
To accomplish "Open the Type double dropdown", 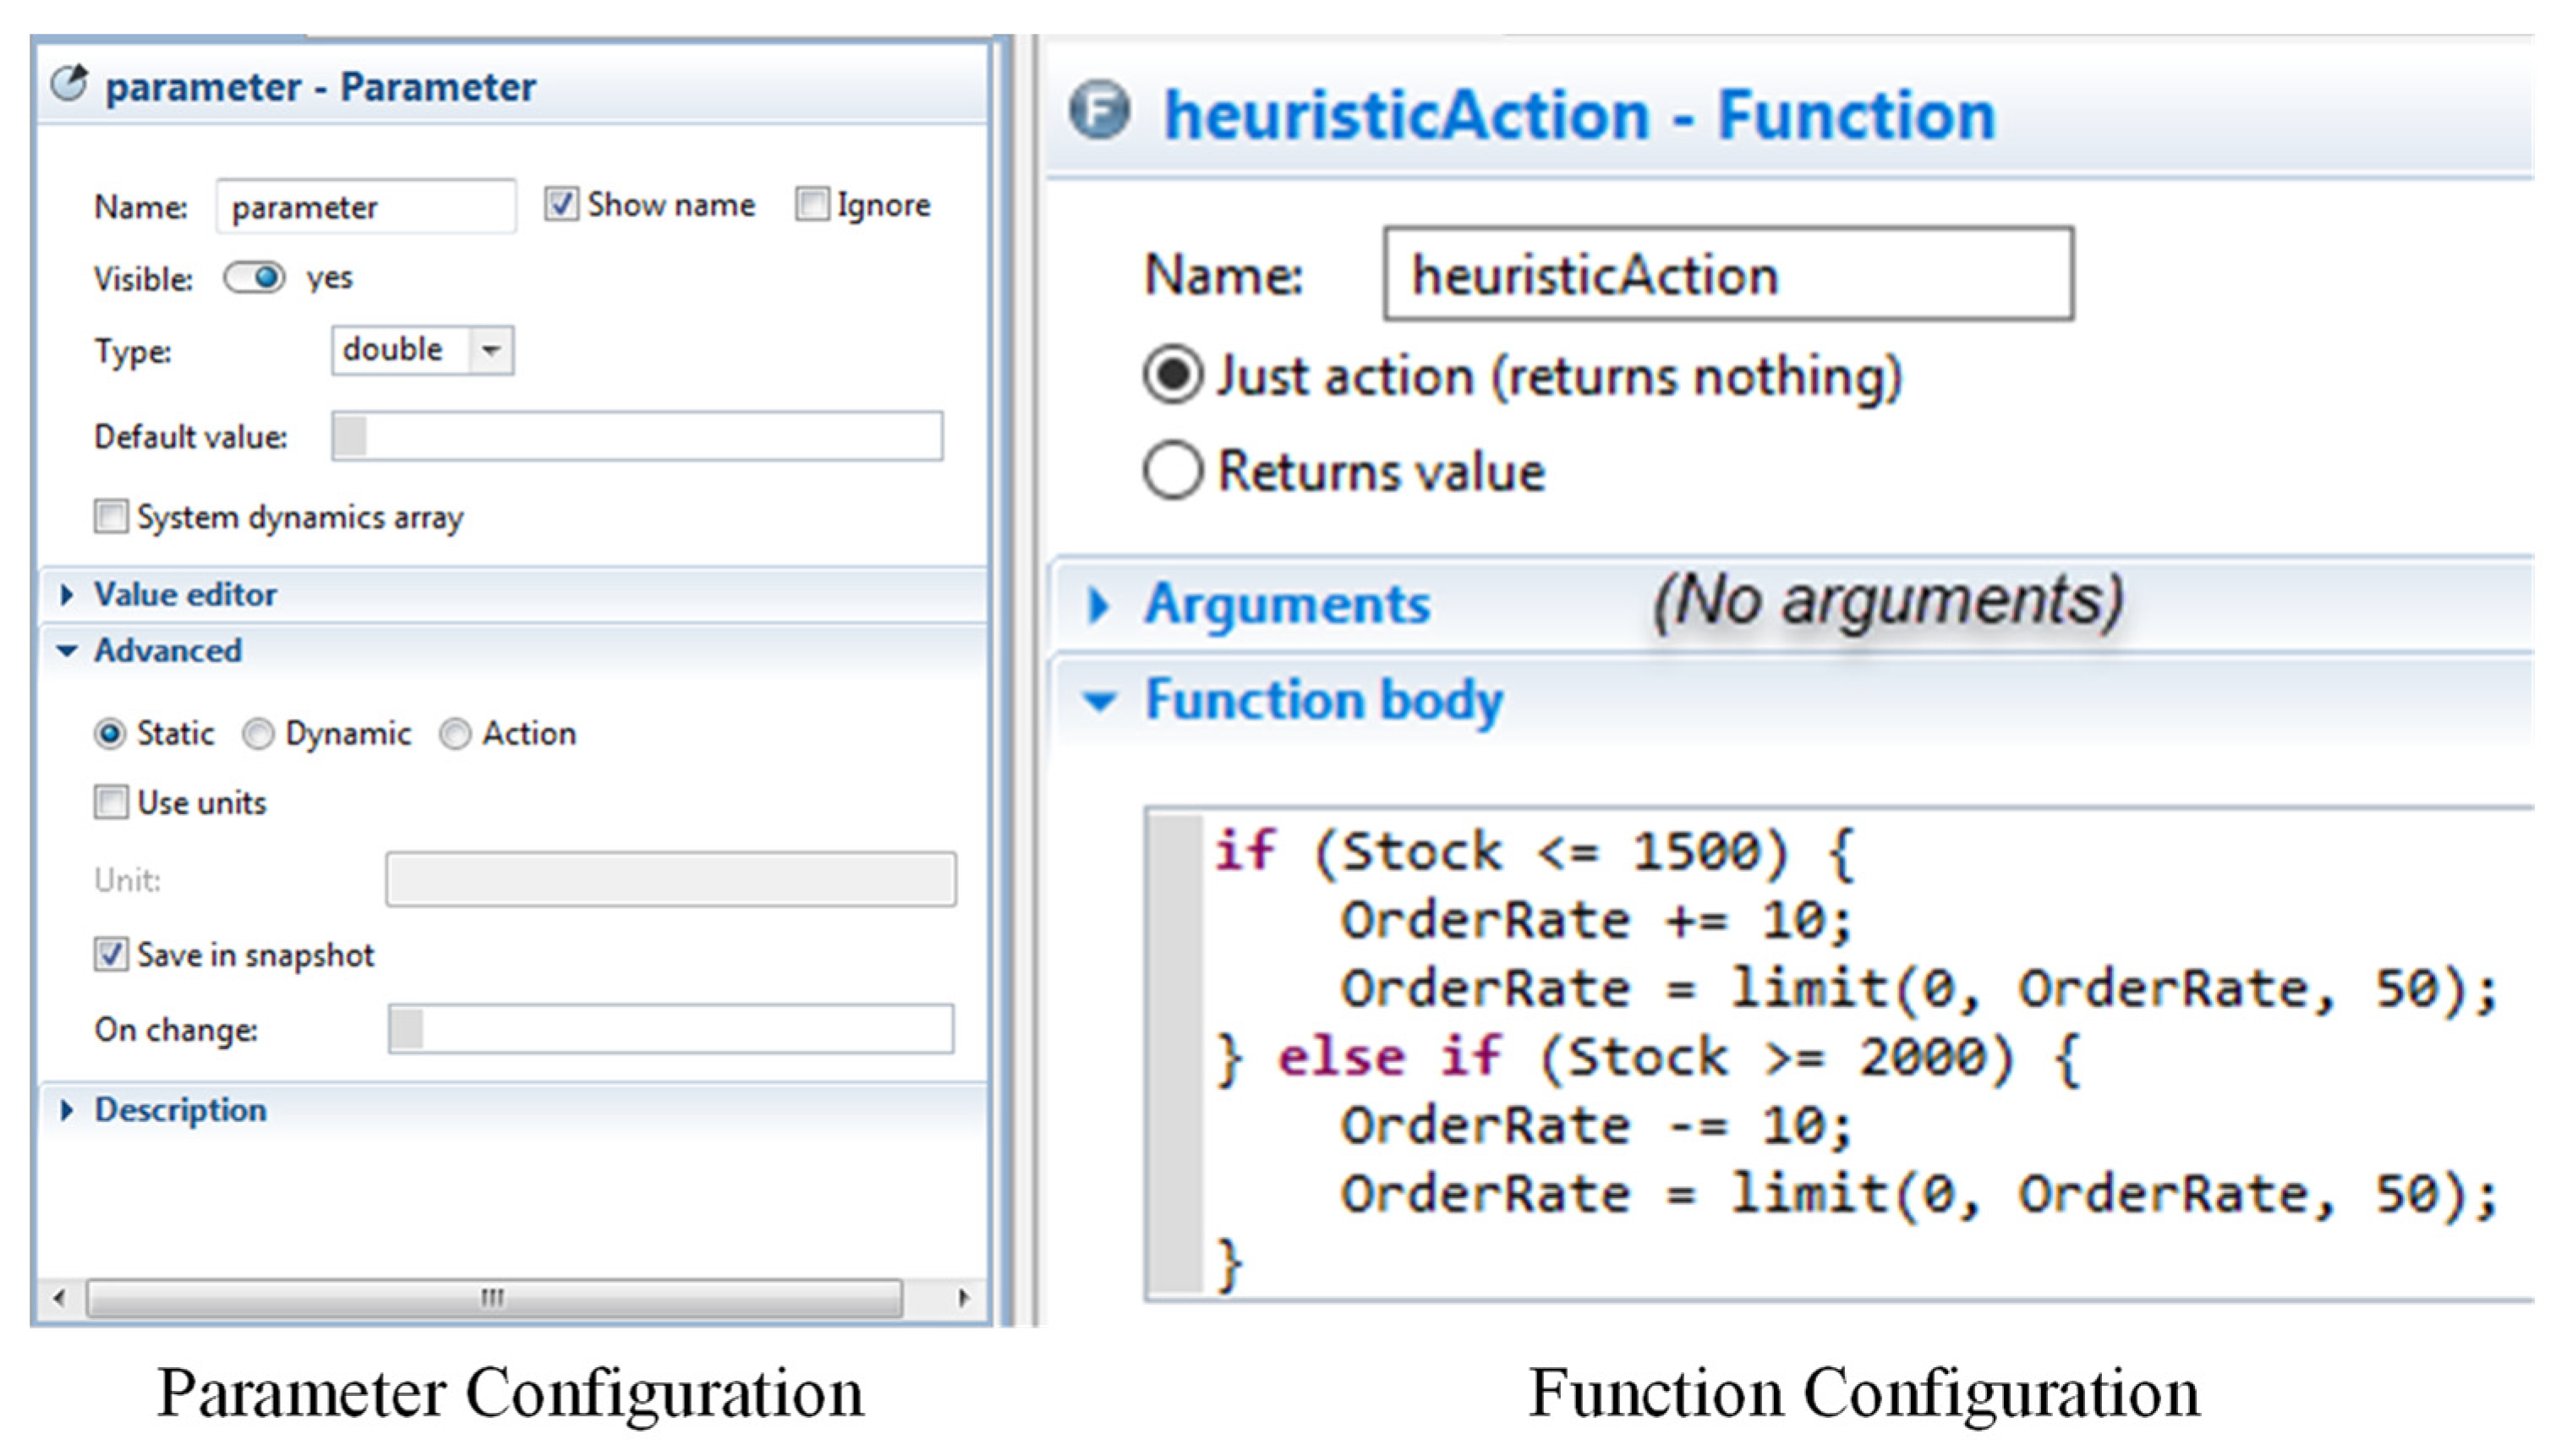I will (x=490, y=350).
